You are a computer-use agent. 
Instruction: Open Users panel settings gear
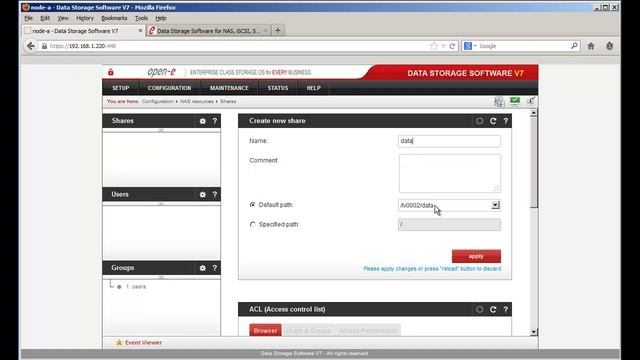click(202, 195)
